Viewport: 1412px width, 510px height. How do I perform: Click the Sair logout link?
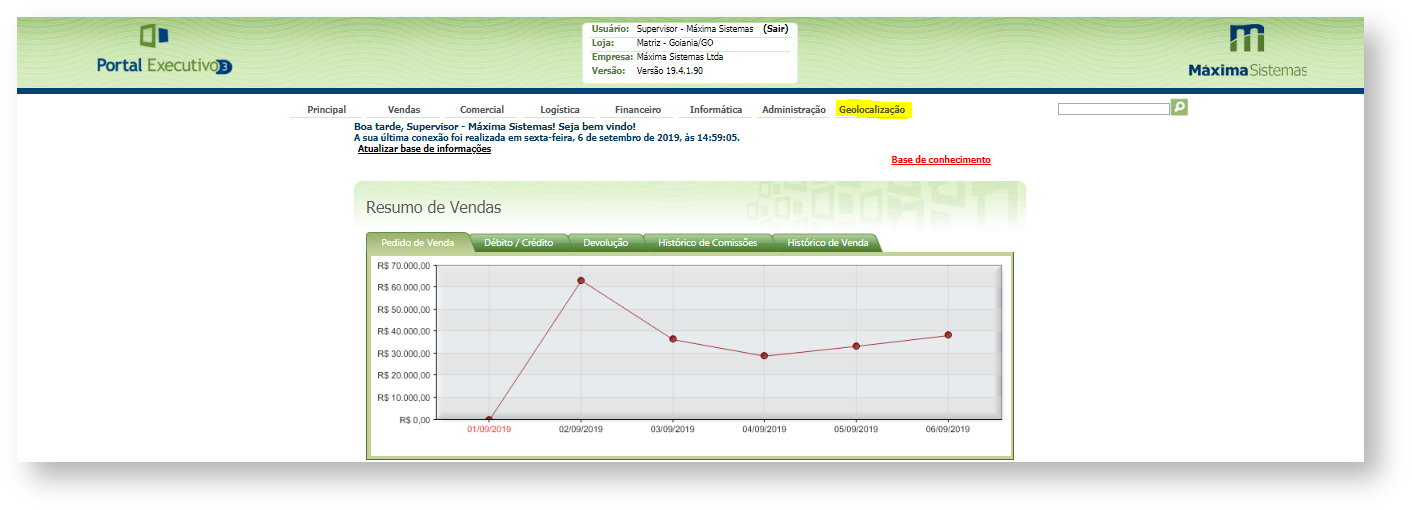coord(775,29)
